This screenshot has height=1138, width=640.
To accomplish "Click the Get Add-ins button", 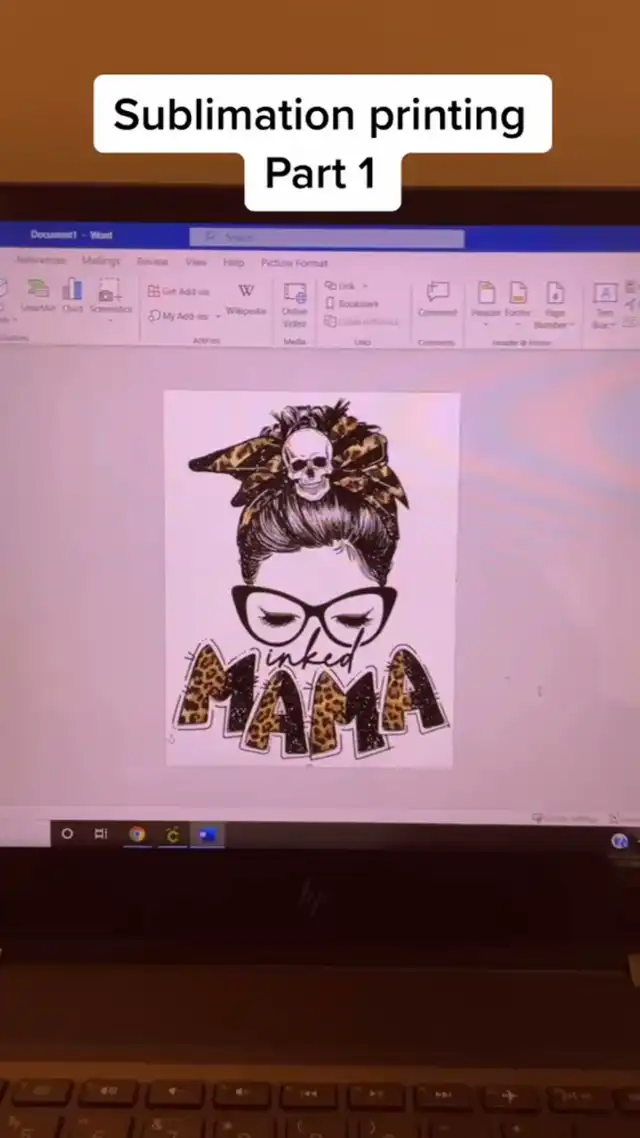I will point(179,291).
